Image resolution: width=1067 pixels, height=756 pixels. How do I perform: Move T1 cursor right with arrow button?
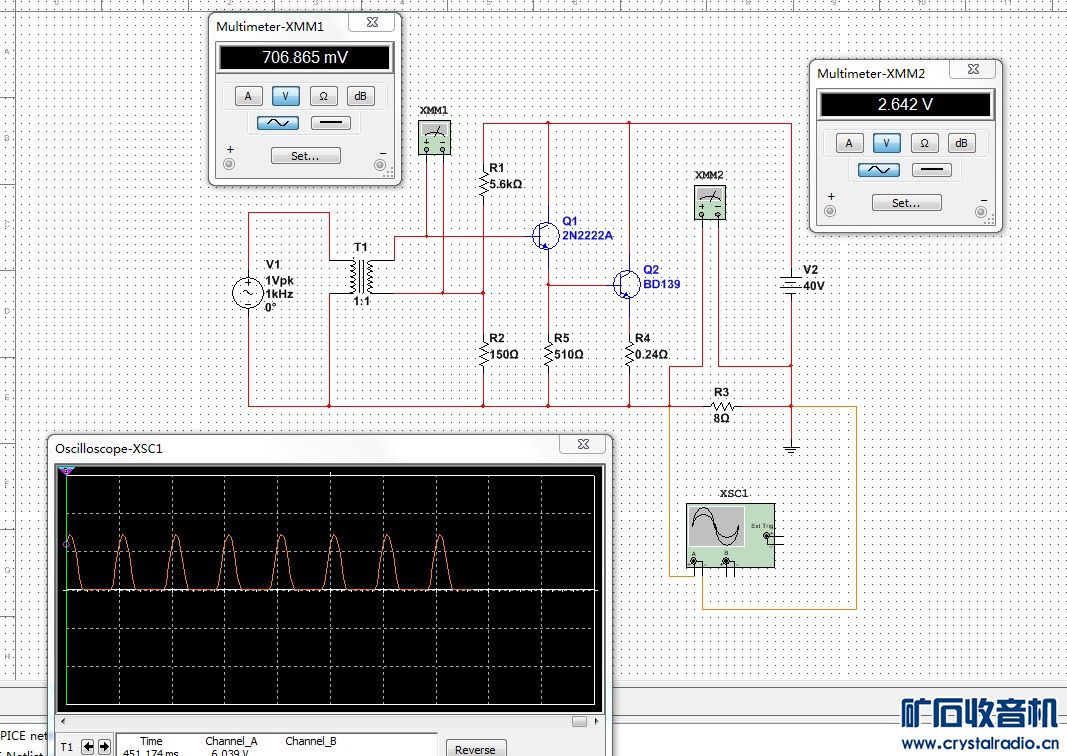coord(103,746)
